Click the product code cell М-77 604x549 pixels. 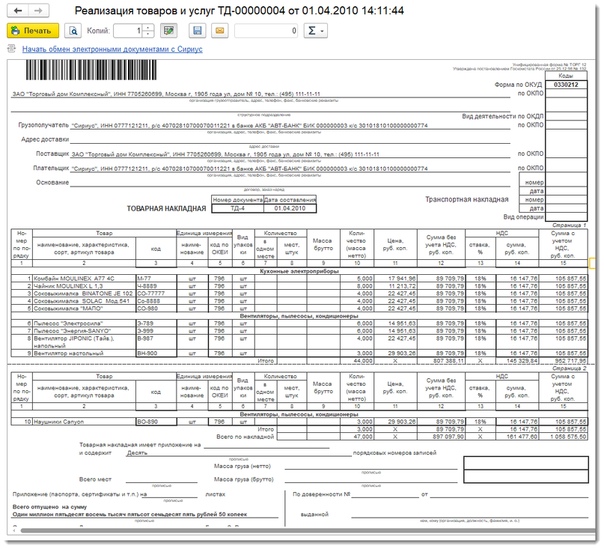(156, 279)
